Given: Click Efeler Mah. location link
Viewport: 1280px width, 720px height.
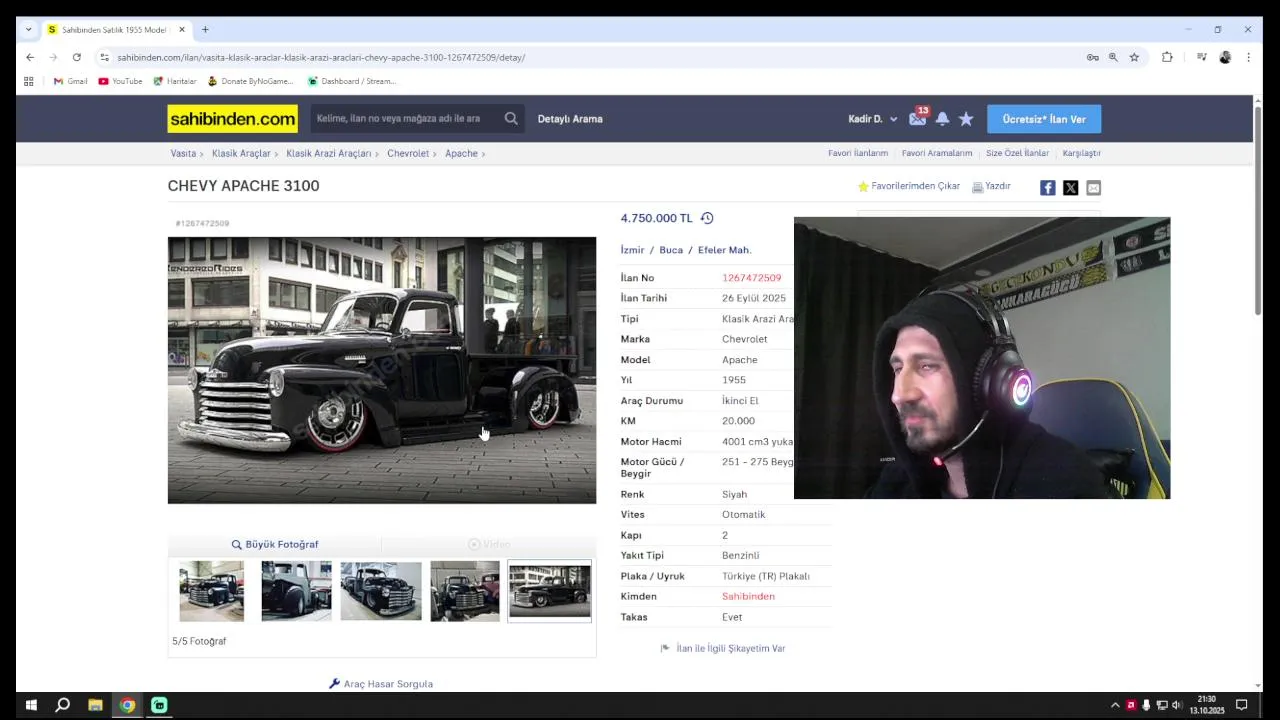Looking at the screenshot, I should pyautogui.click(x=724, y=250).
